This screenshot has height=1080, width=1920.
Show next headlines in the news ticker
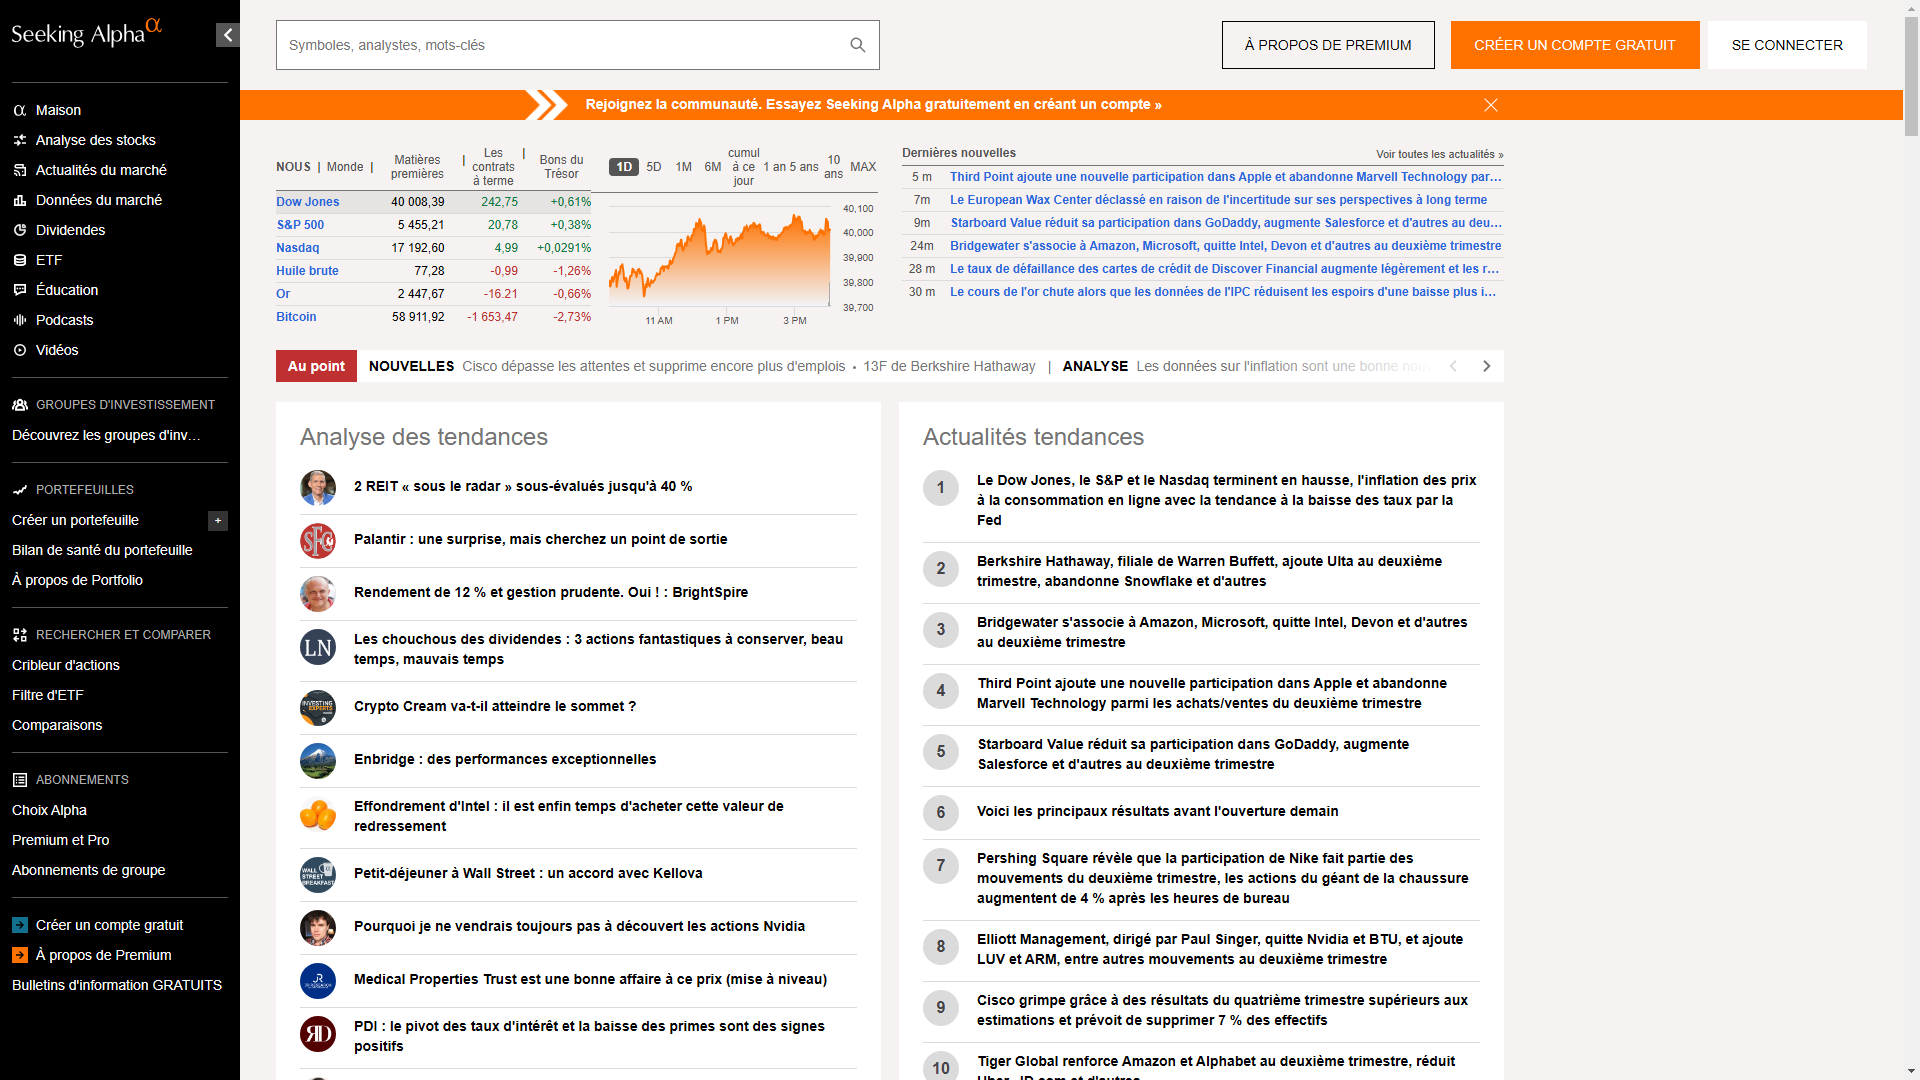coord(1486,366)
